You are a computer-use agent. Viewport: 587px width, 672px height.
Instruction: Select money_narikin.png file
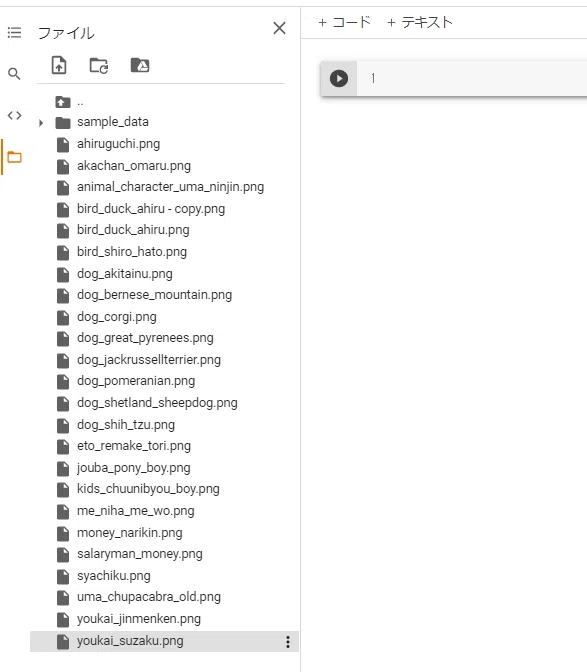pos(129,533)
